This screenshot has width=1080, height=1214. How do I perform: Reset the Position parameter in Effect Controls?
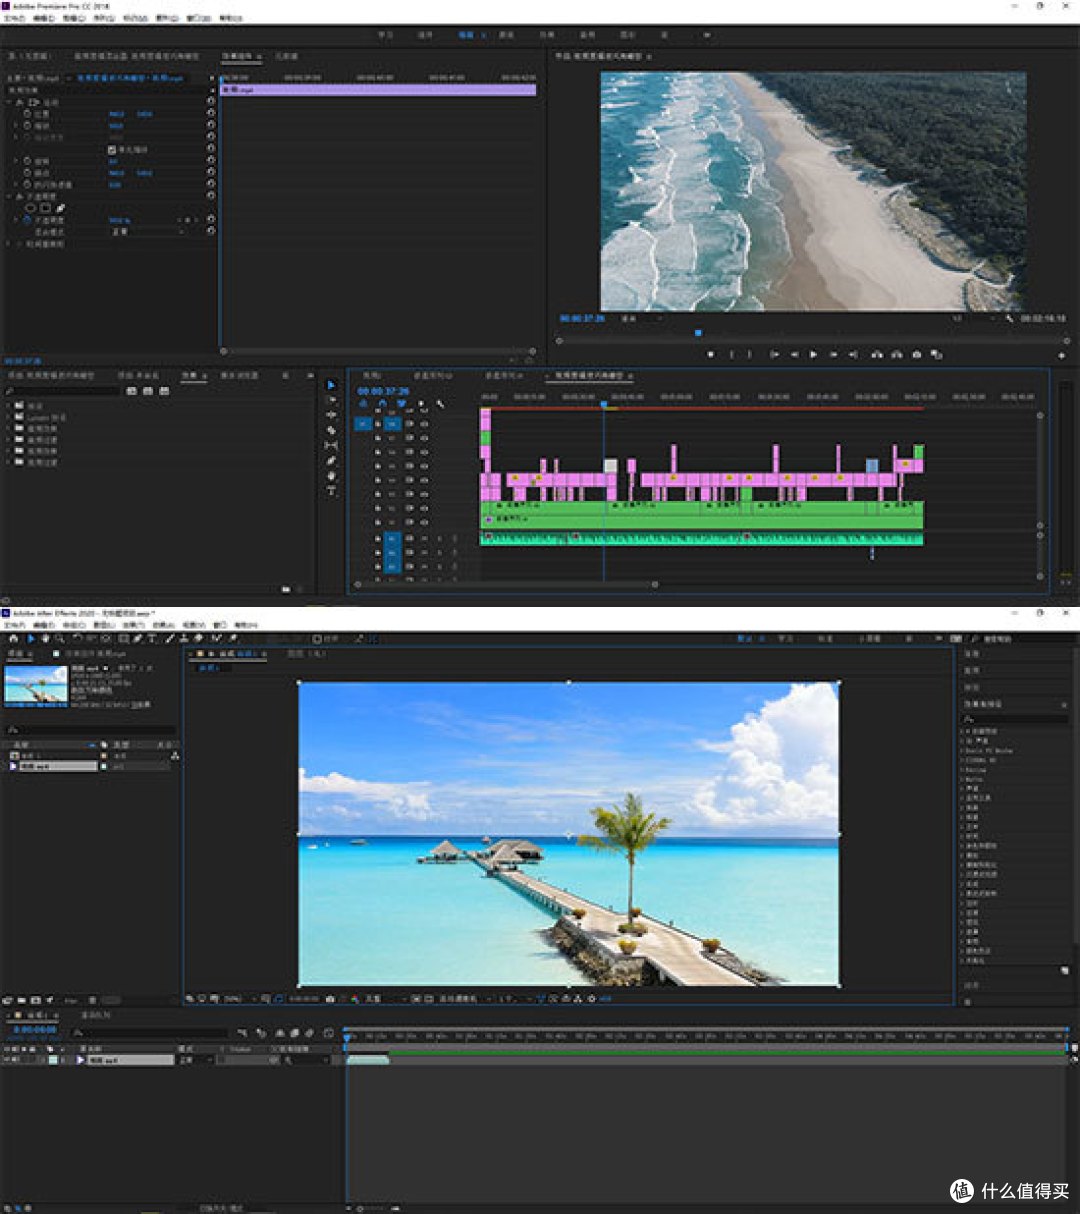[211, 114]
